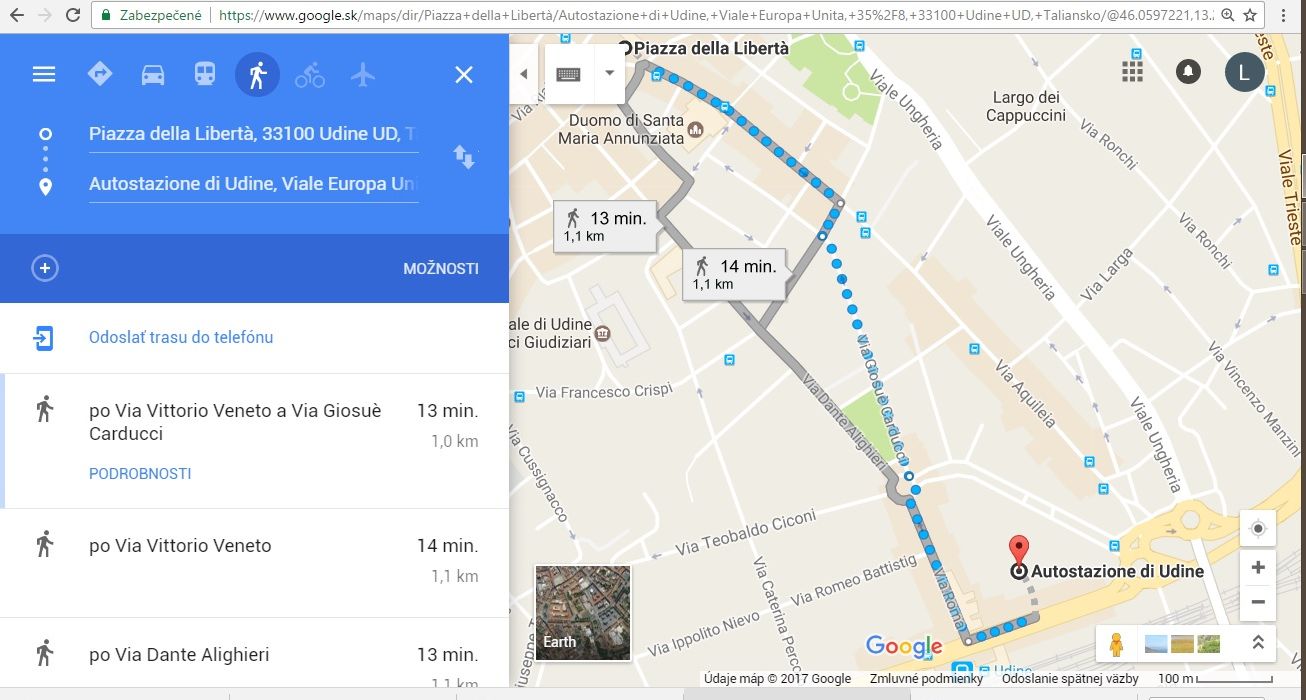
Task: Show my current location on map
Action: click(x=1258, y=529)
